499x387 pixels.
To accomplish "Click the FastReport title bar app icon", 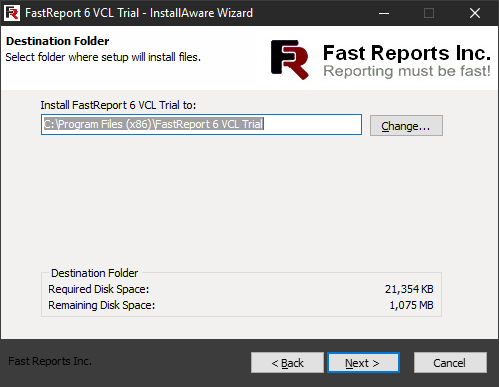I will [12, 13].
